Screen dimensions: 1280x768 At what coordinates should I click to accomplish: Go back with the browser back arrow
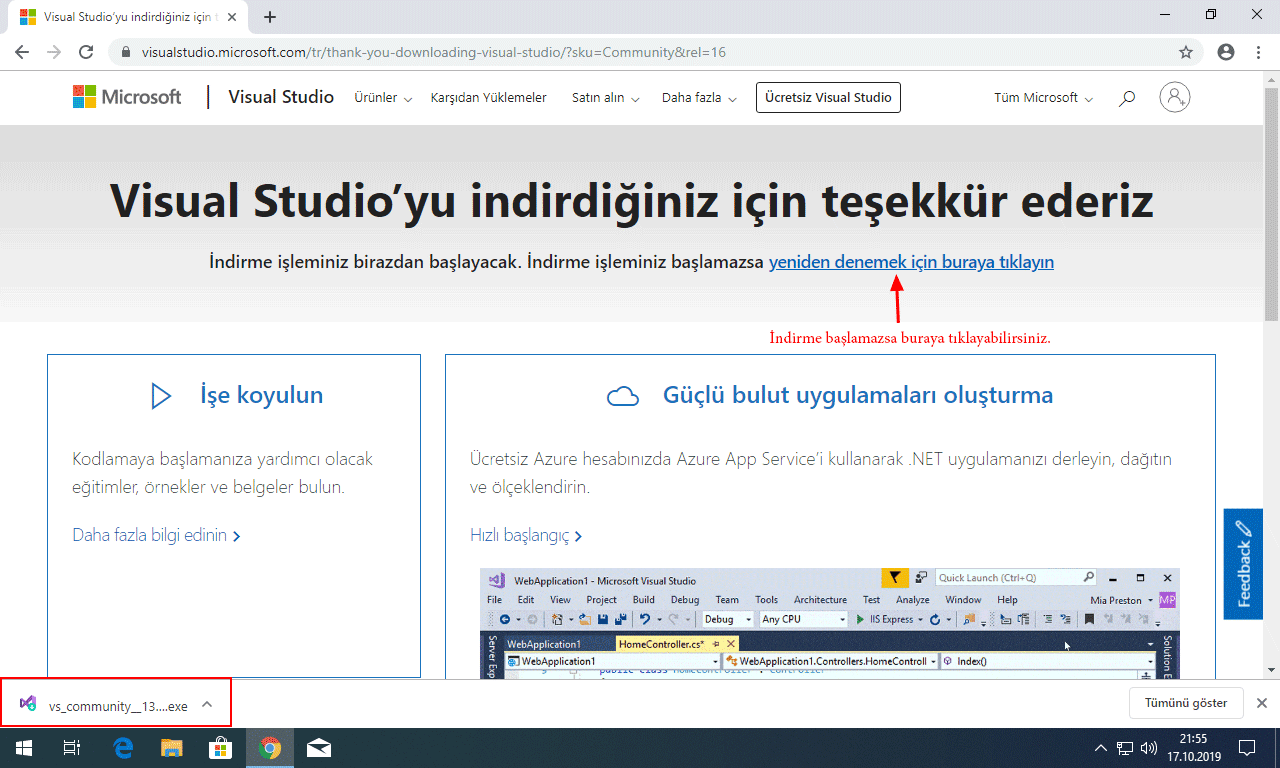tap(22, 52)
